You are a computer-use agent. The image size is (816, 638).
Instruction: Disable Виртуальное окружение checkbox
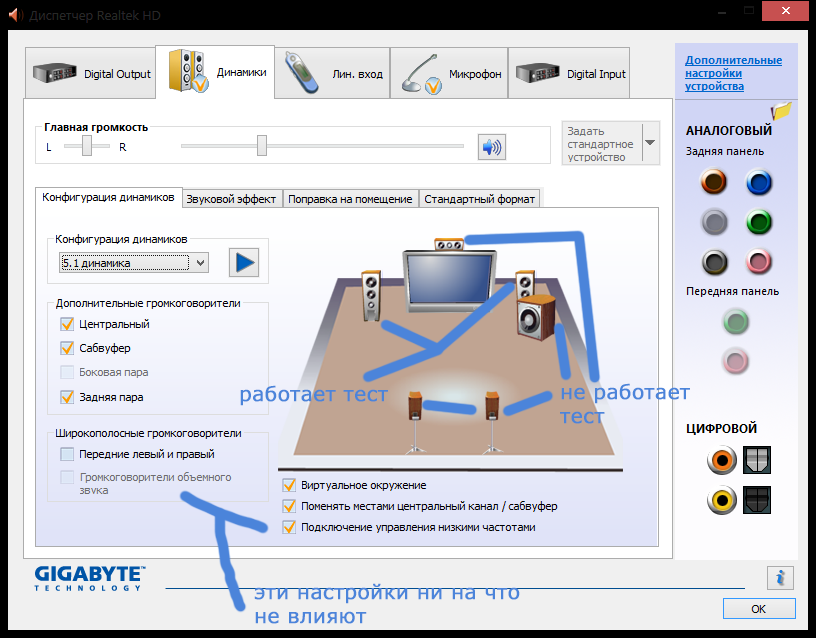coord(289,485)
